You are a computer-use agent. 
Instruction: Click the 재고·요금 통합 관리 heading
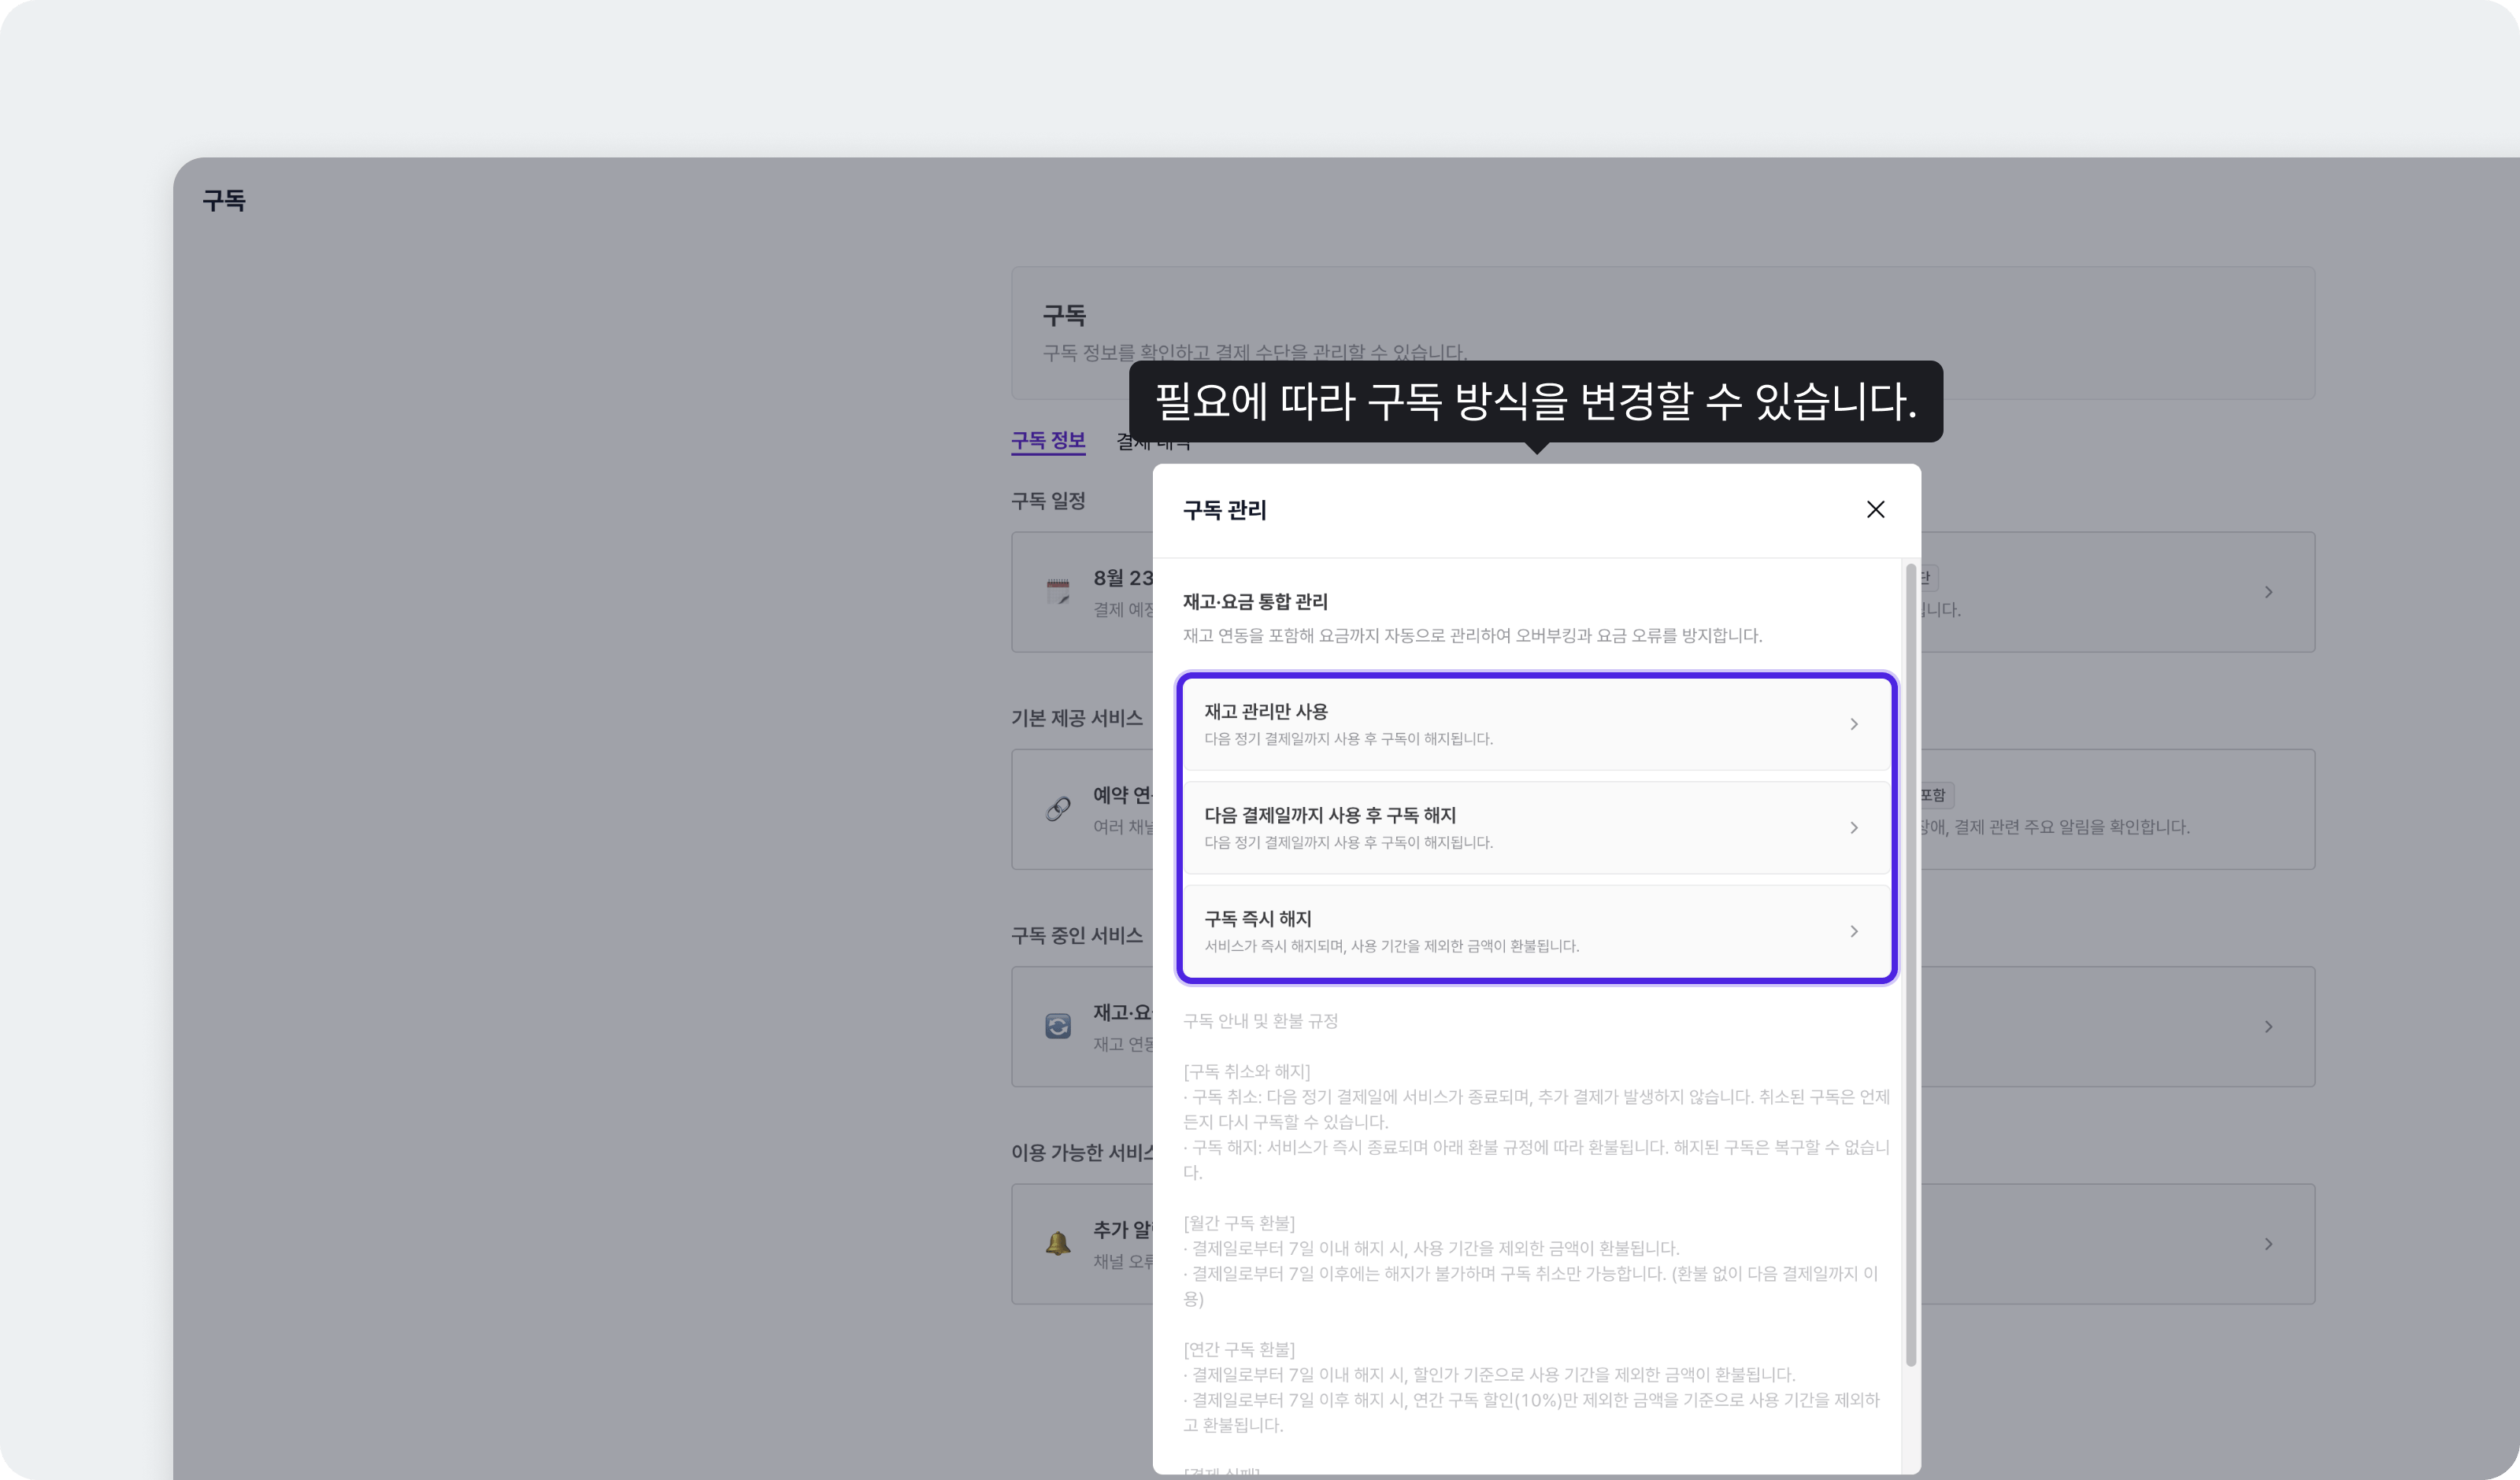pos(1255,601)
